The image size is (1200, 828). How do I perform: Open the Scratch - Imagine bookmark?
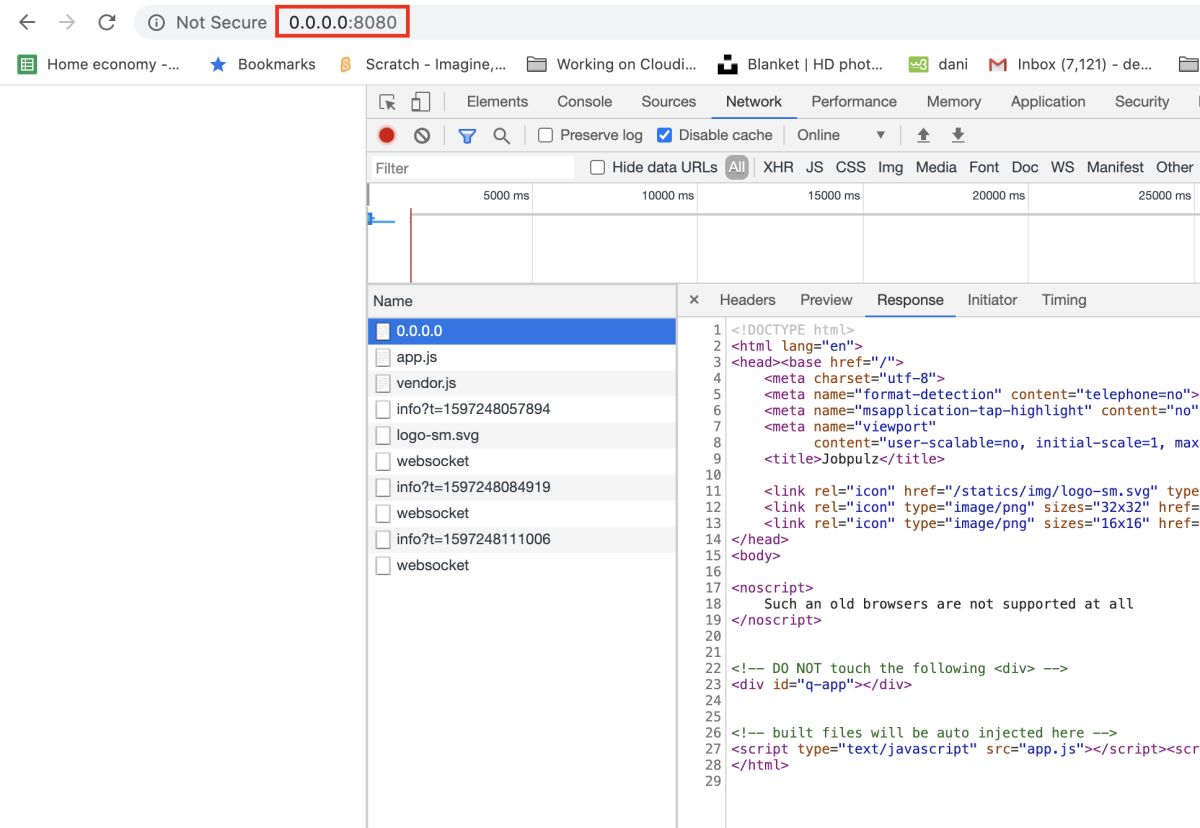pyautogui.click(x=422, y=64)
